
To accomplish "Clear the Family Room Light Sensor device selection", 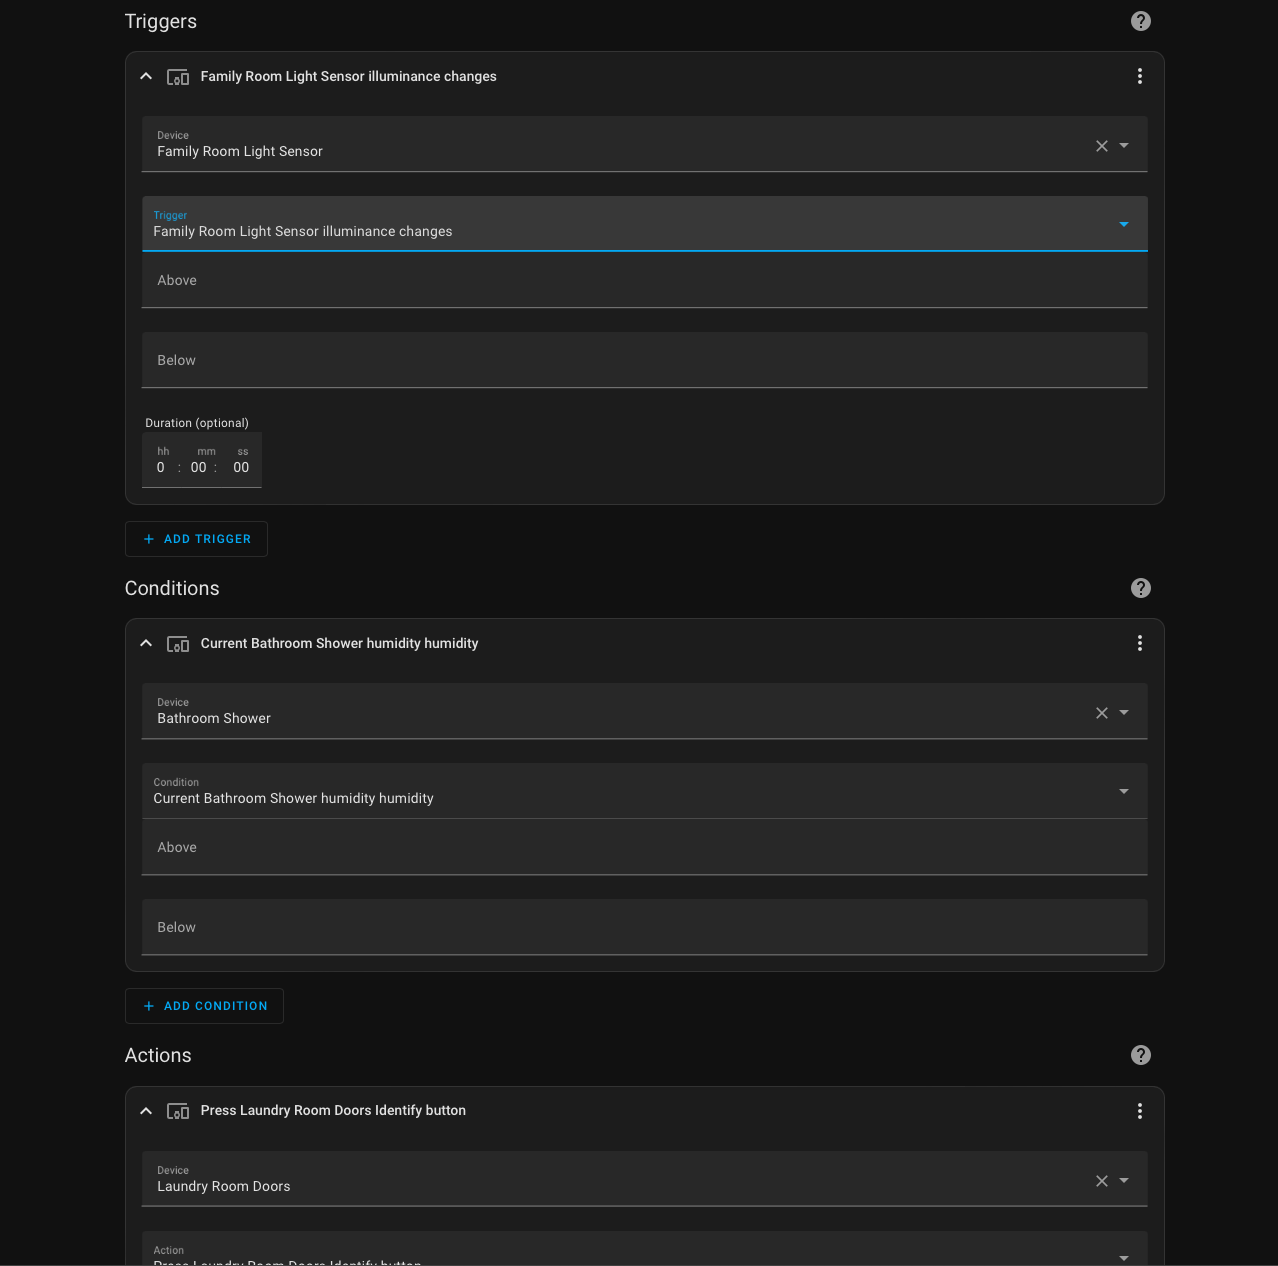I will (1101, 145).
